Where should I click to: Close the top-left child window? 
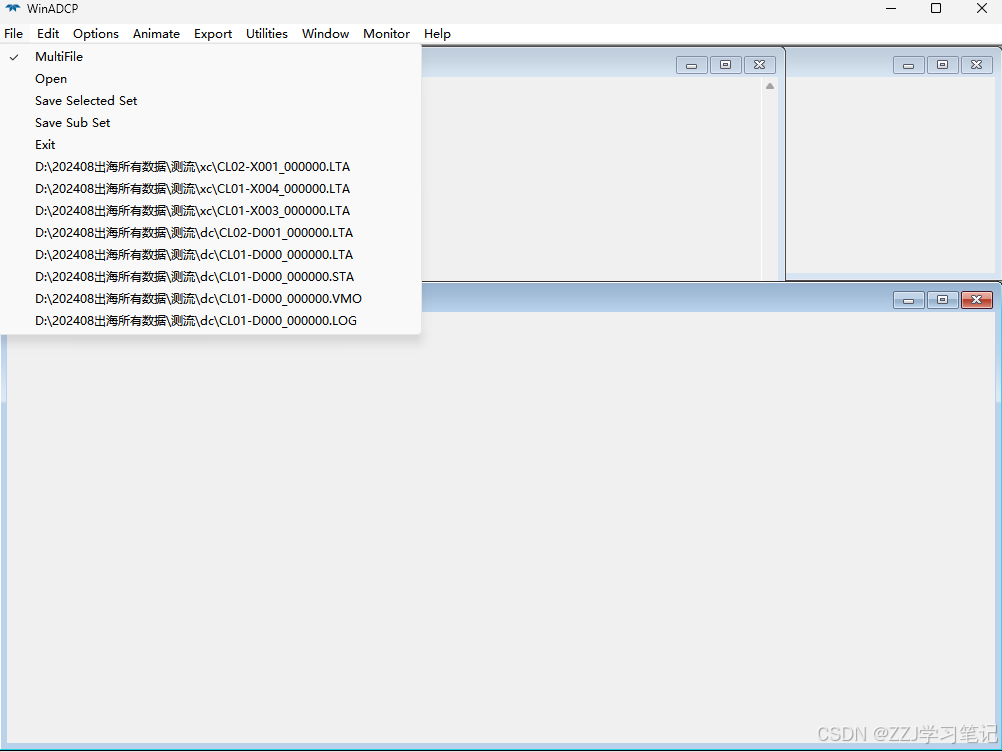[759, 65]
